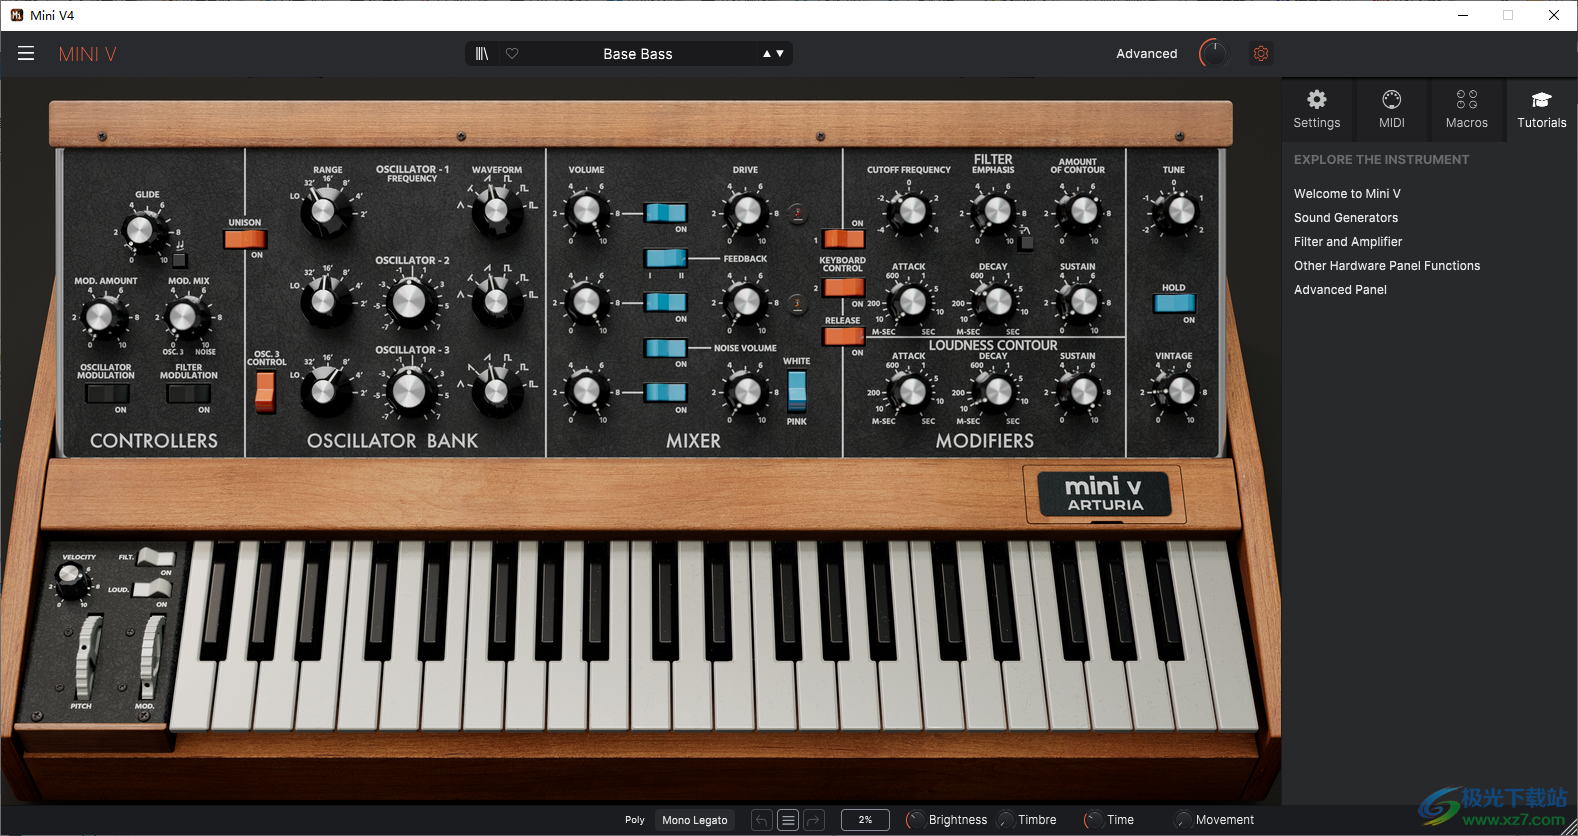
Task: Click the filter Emphasis knob
Action: (995, 211)
